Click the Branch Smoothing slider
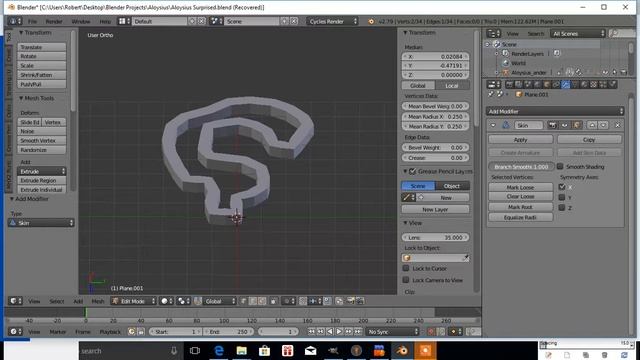This screenshot has height=360, width=640. tap(521, 167)
